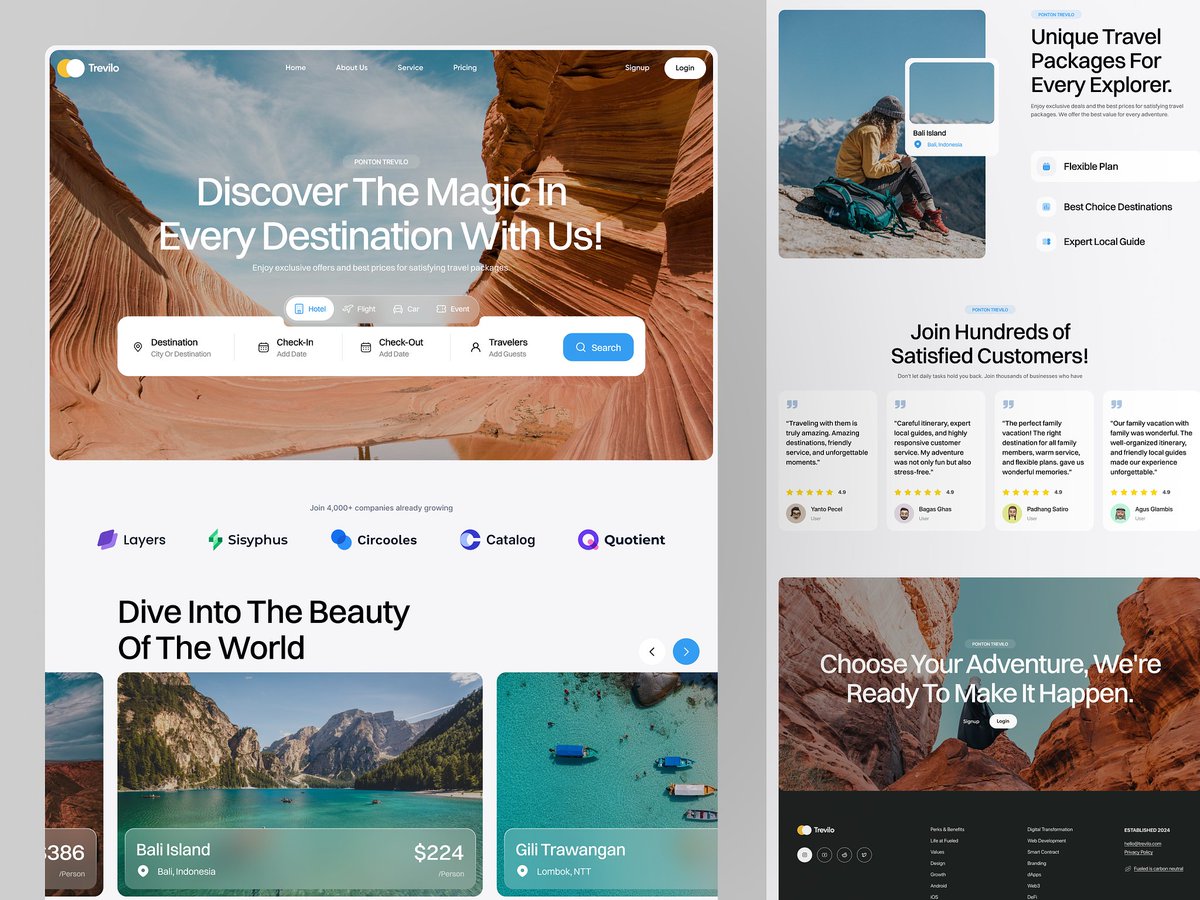Select the Flexible Plan feature

1115,167
